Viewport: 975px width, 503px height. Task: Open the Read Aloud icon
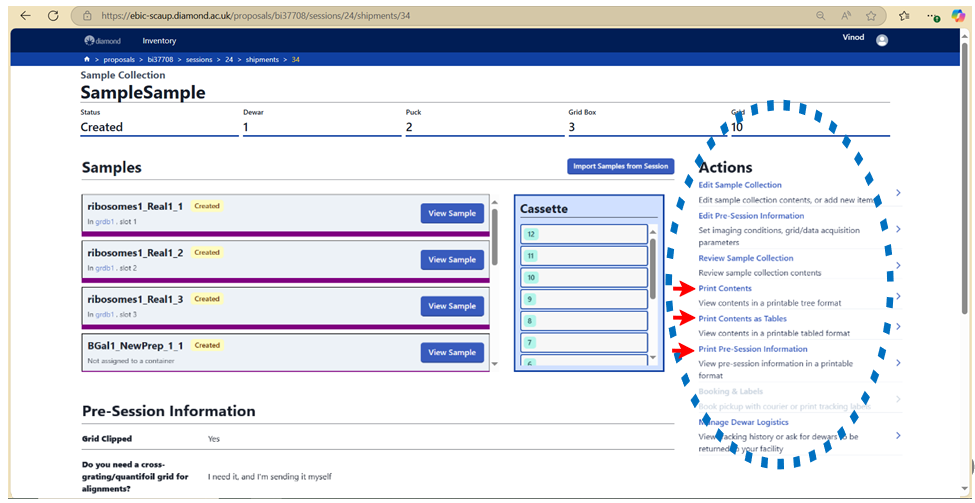click(x=846, y=16)
